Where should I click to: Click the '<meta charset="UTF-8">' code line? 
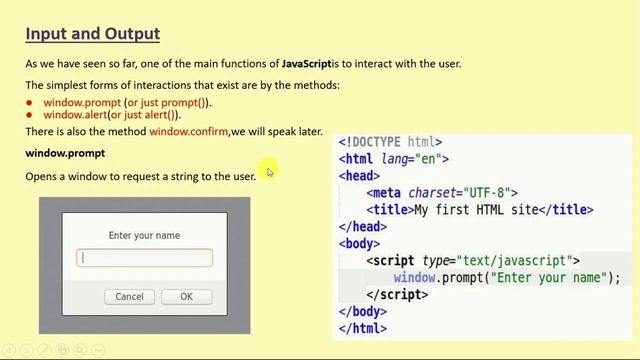(442, 193)
